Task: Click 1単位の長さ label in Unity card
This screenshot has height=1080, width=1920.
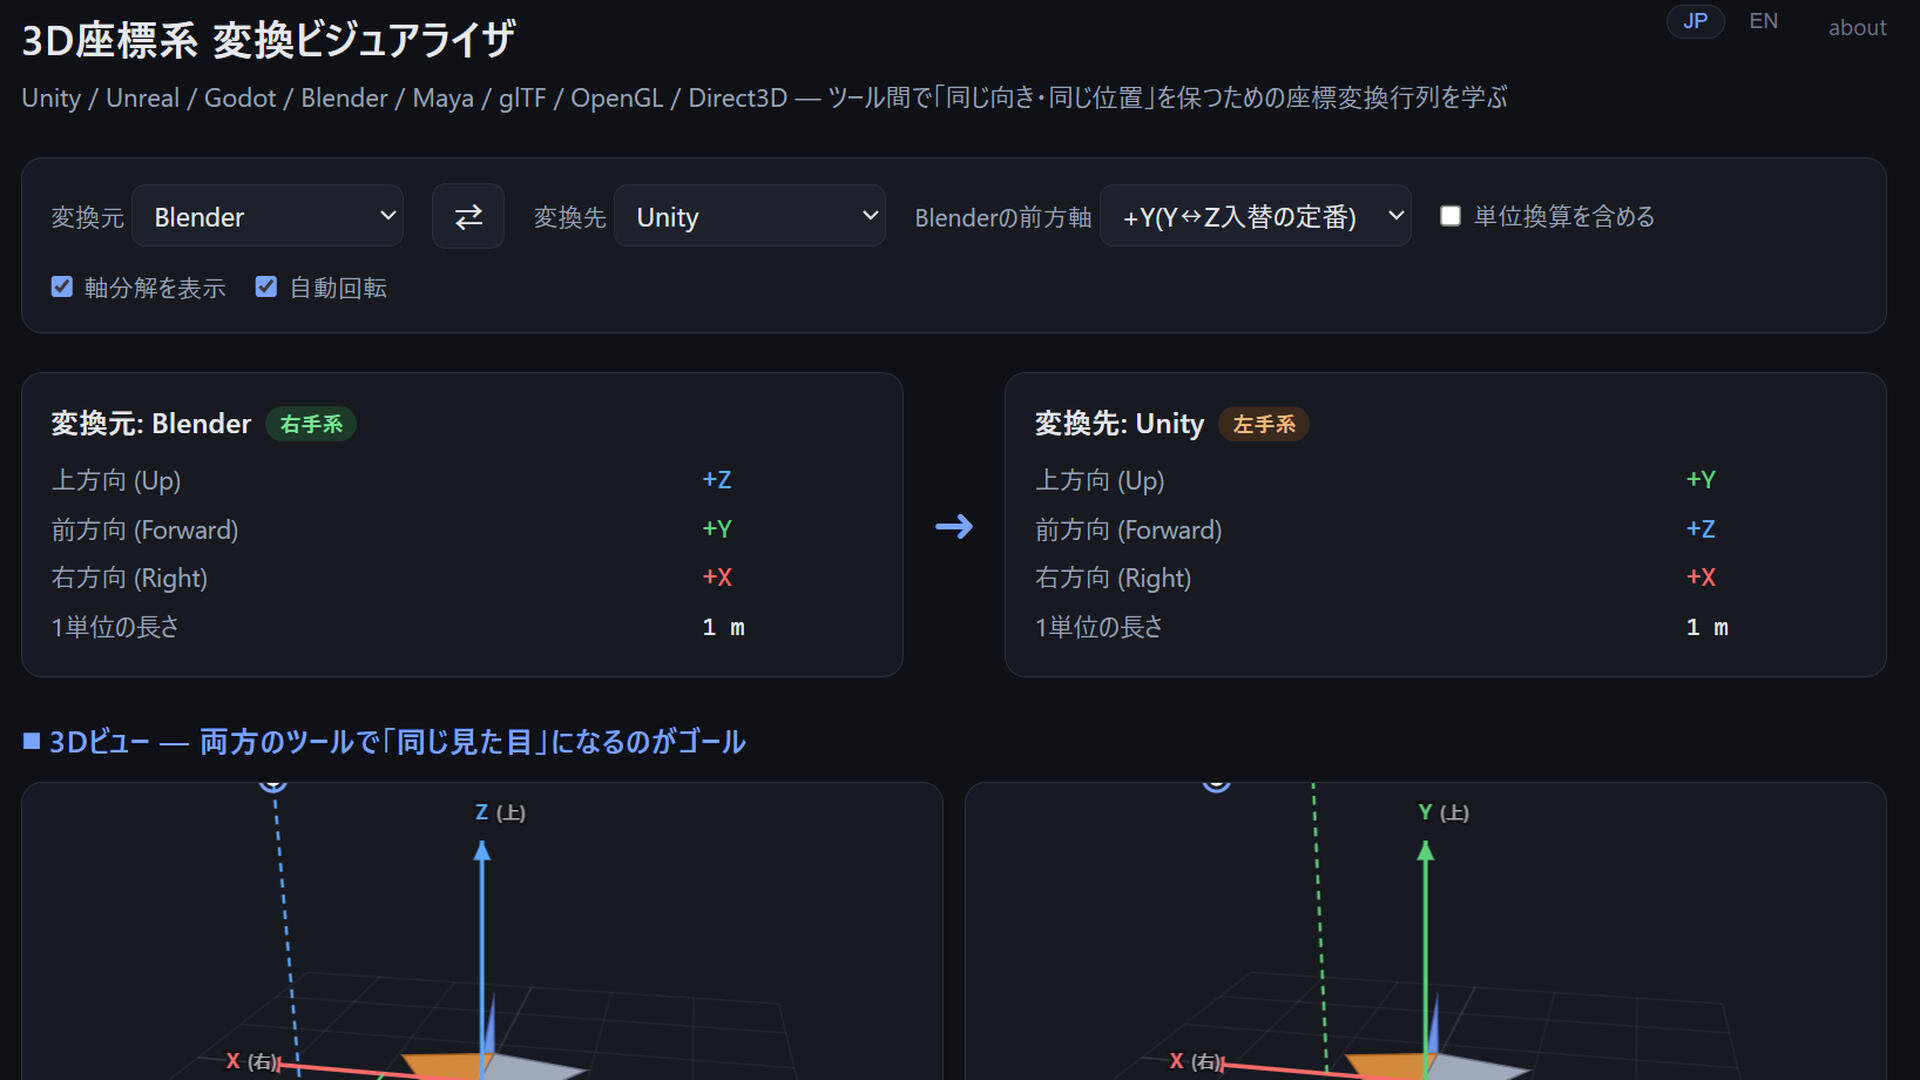Action: 1099,627
